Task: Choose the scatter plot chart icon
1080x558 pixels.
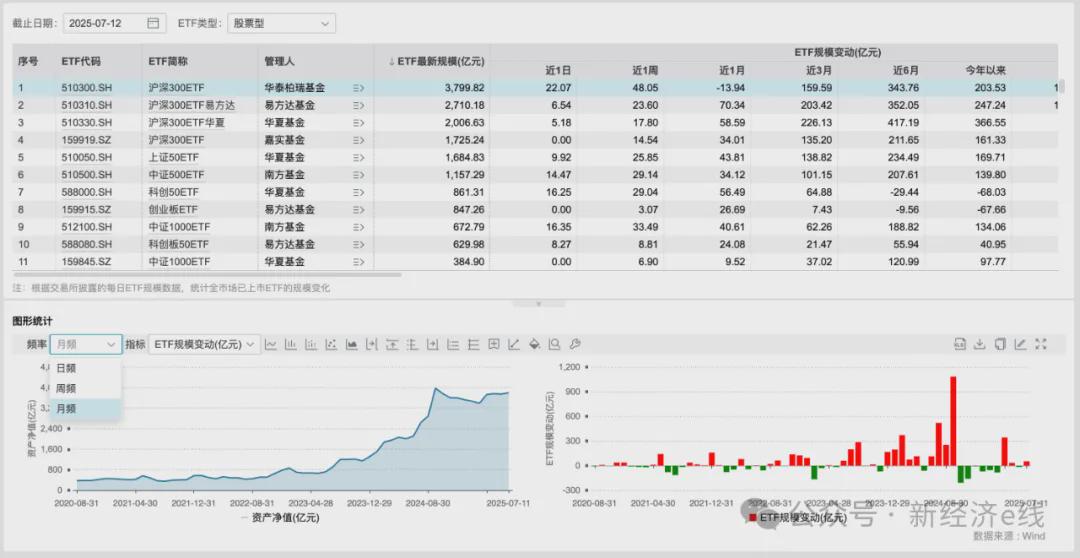Action: (331, 344)
